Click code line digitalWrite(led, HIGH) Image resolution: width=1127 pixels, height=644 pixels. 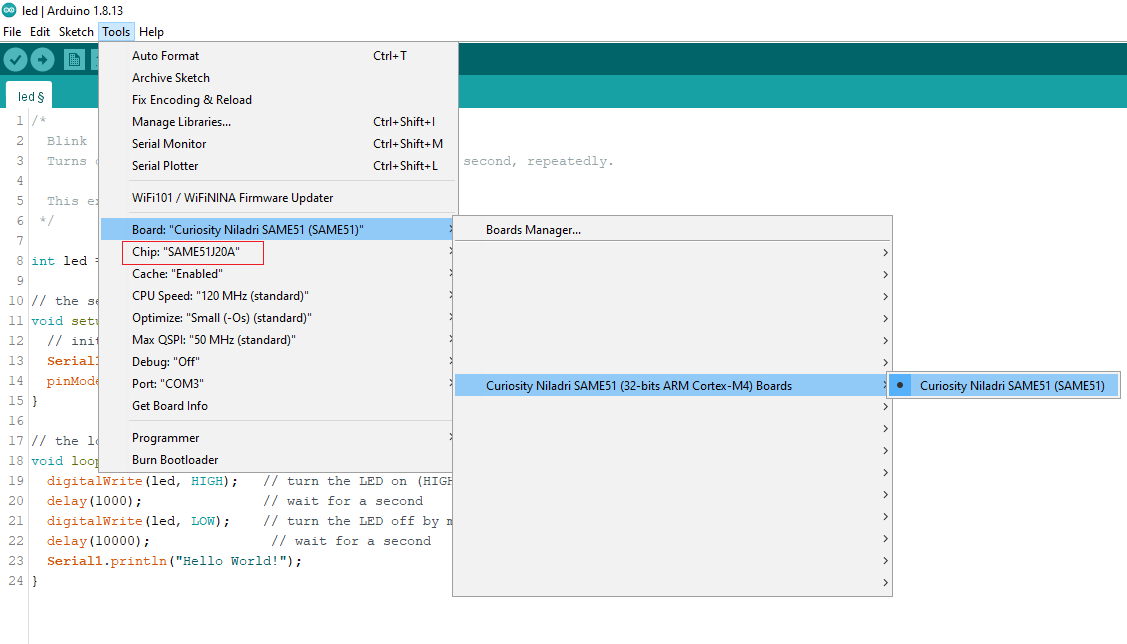142,481
